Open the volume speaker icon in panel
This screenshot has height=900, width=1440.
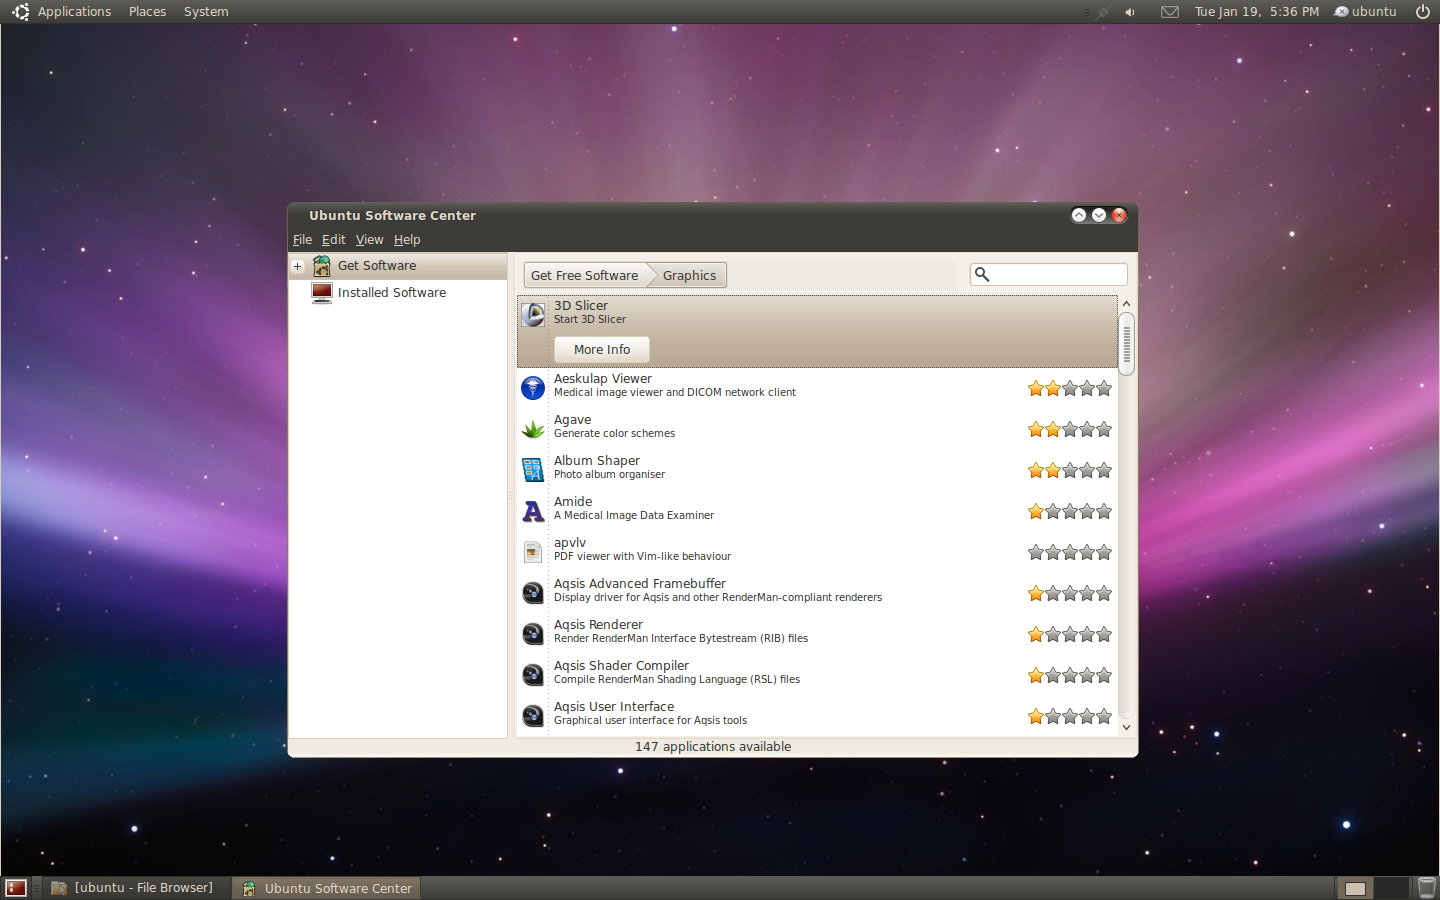[1130, 12]
